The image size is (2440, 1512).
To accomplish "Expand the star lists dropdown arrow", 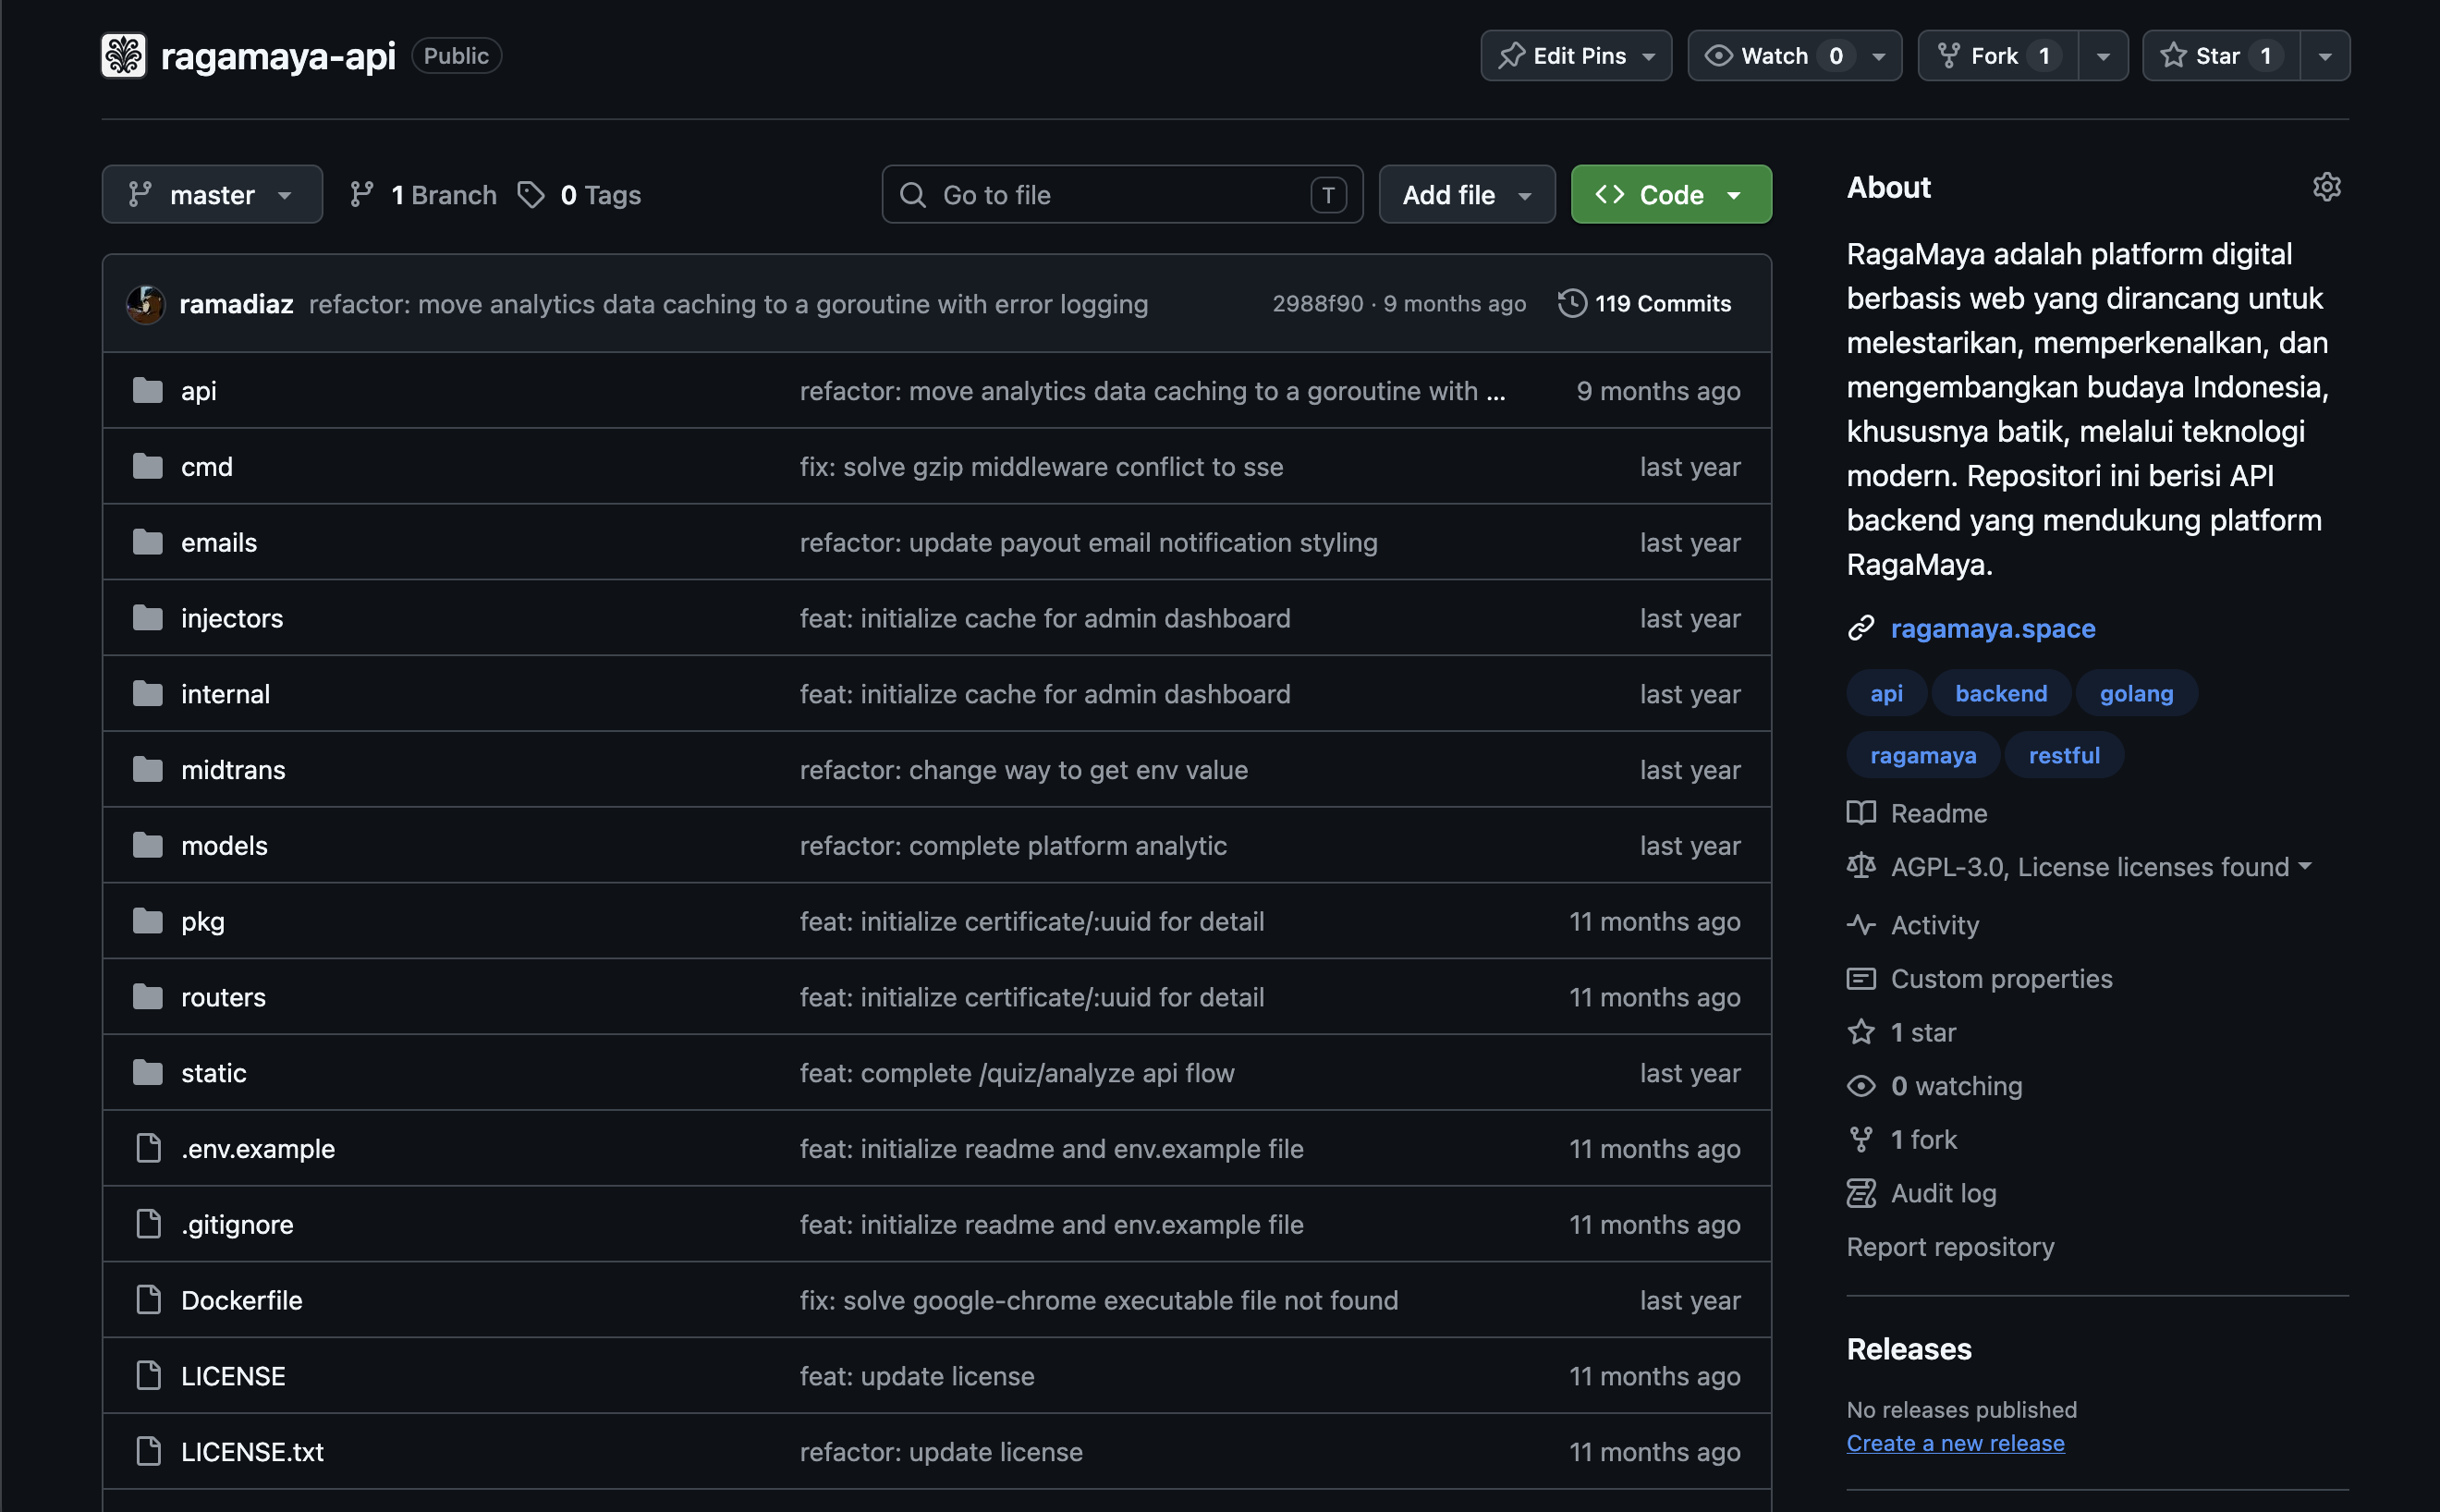I will pos(2325,55).
